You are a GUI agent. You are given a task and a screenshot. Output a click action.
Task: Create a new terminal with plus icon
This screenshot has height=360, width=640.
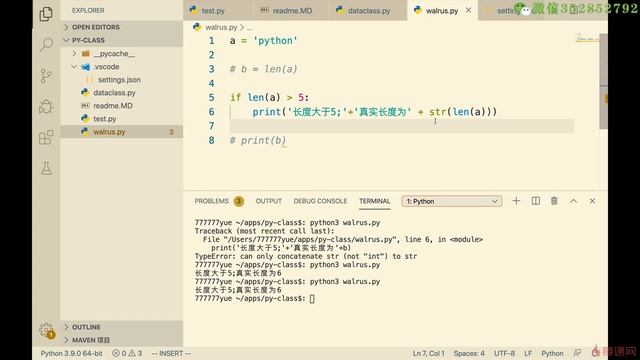[516, 201]
